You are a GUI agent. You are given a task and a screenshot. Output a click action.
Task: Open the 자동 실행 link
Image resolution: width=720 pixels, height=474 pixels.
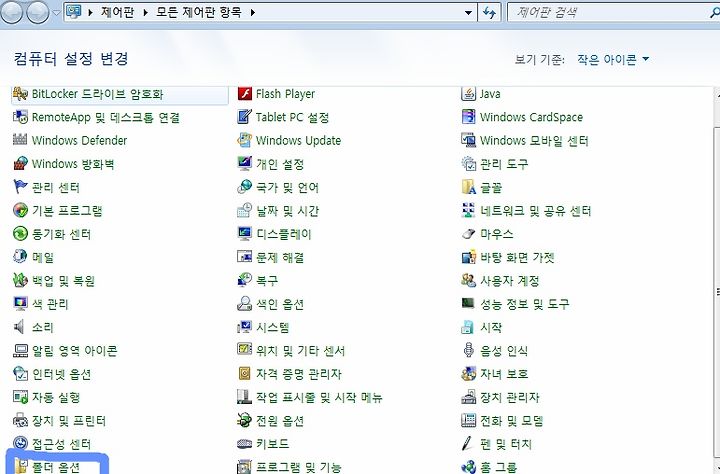click(x=56, y=397)
